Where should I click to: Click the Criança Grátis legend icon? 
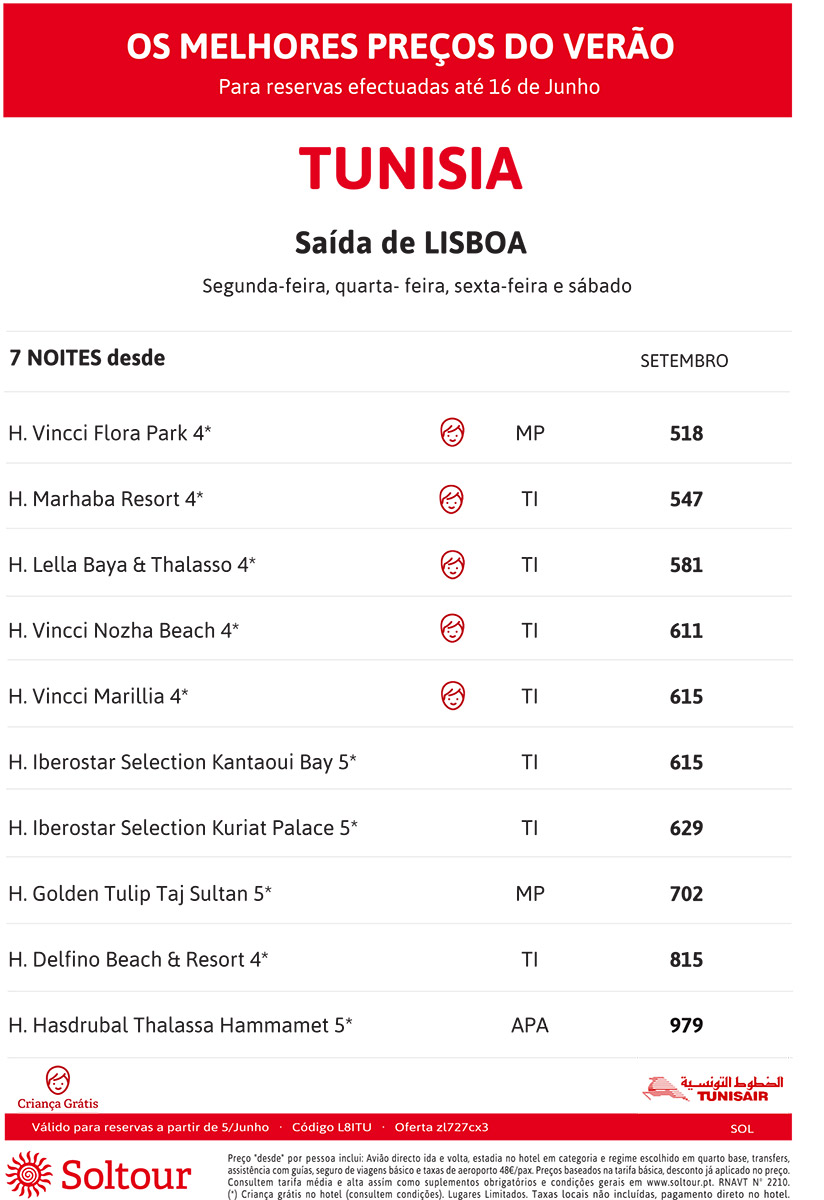[58, 1080]
